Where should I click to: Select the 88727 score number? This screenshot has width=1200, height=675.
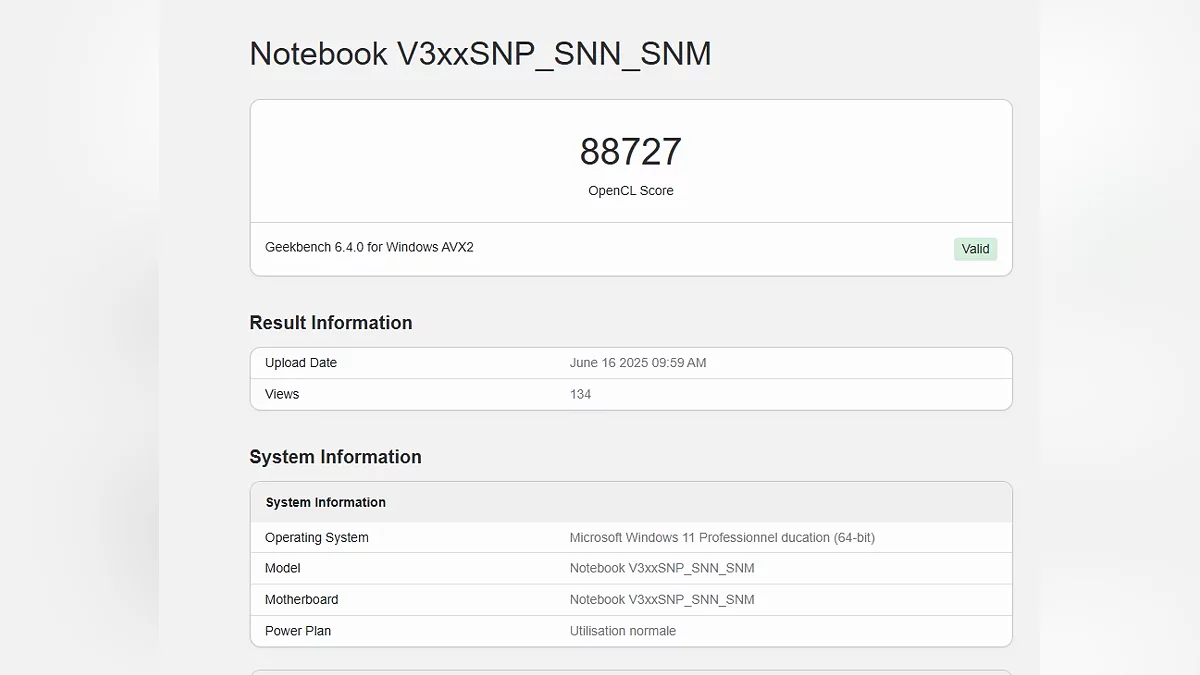630,152
